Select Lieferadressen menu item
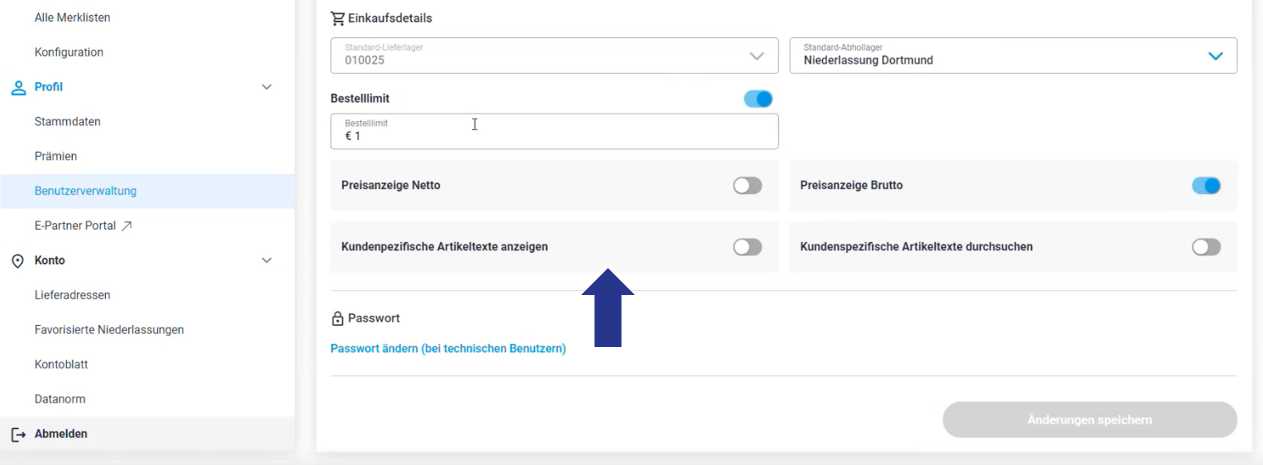Image resolution: width=1263 pixels, height=465 pixels. click(x=72, y=295)
